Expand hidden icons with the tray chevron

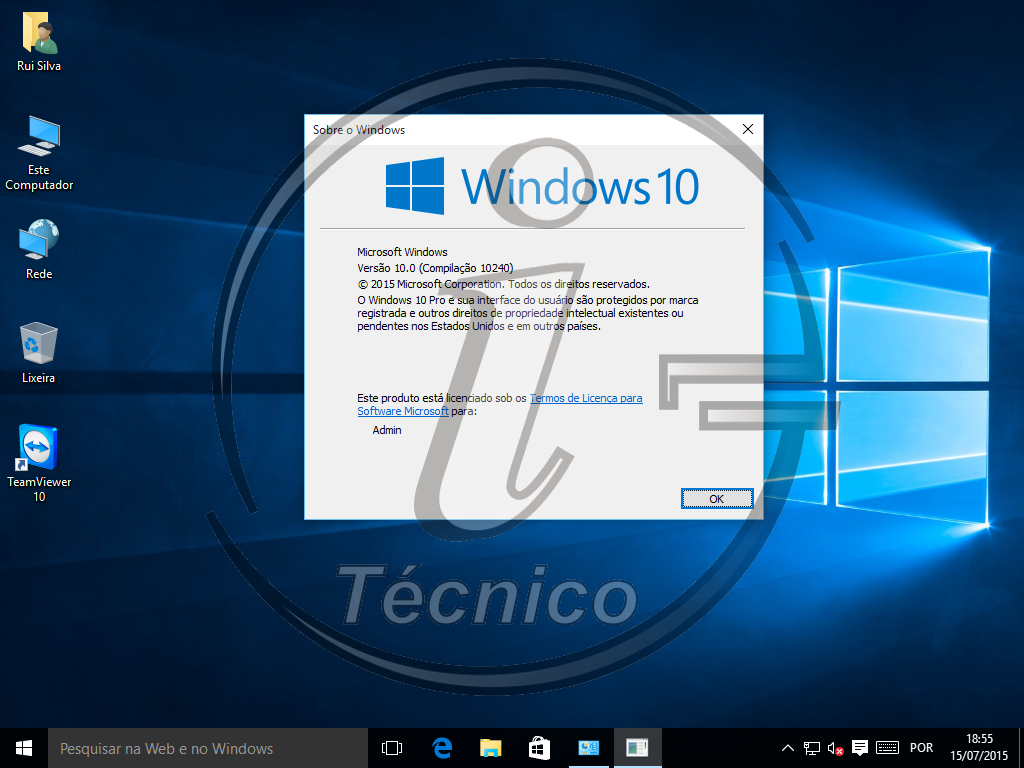pyautogui.click(x=787, y=747)
